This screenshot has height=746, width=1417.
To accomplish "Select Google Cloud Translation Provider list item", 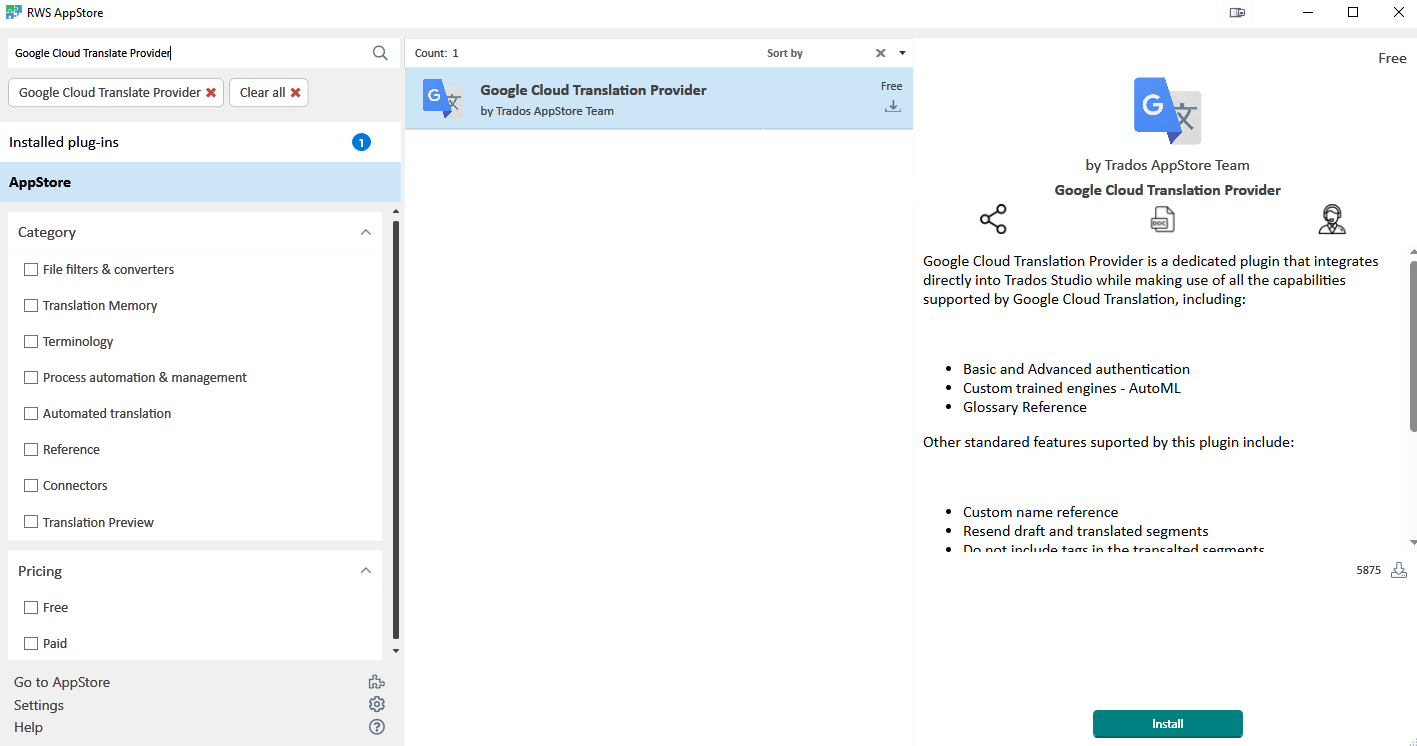I will pyautogui.click(x=659, y=99).
